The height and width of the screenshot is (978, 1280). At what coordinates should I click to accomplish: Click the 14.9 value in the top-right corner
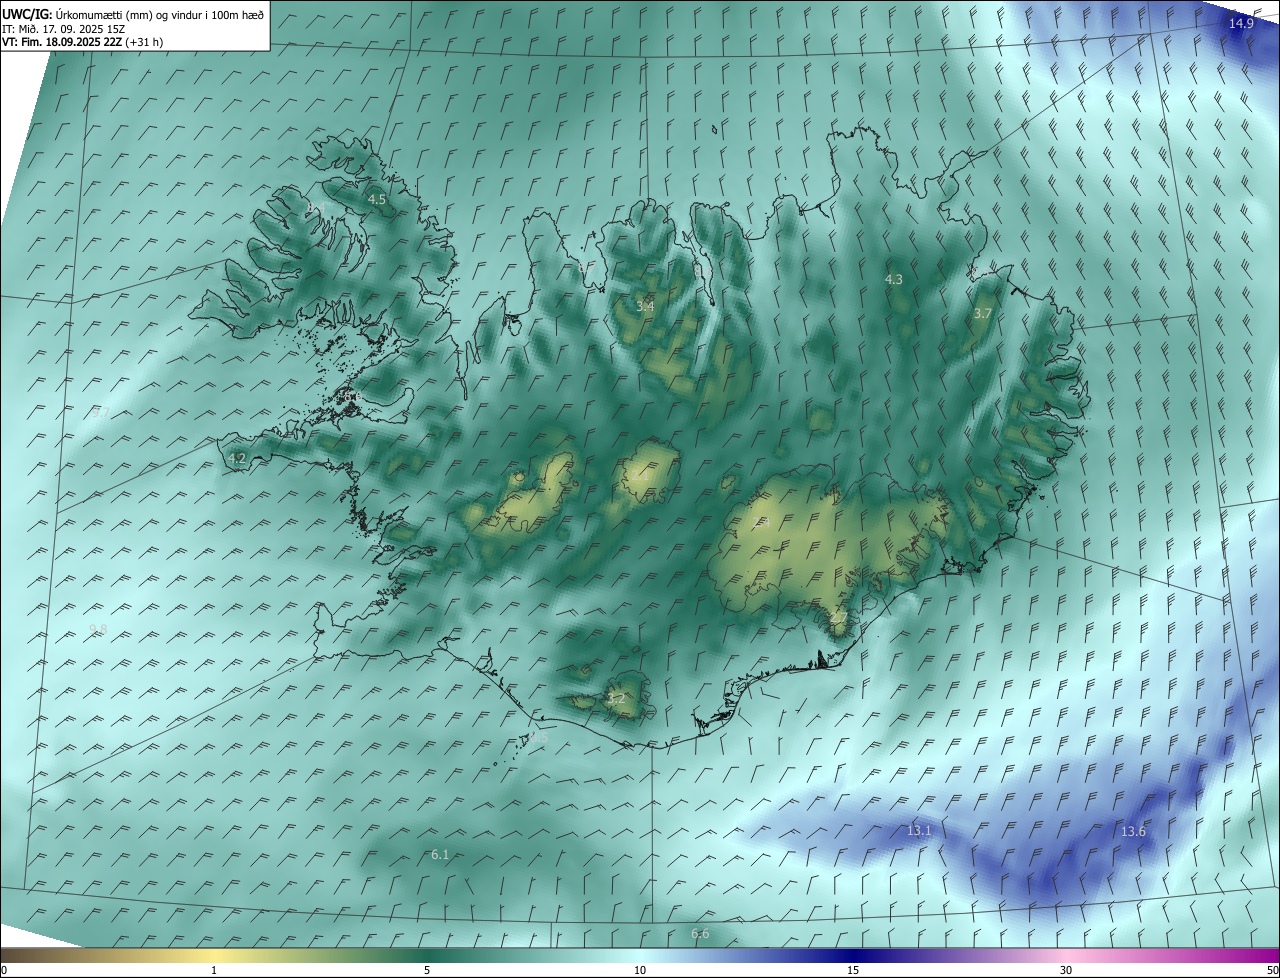coord(1241,23)
